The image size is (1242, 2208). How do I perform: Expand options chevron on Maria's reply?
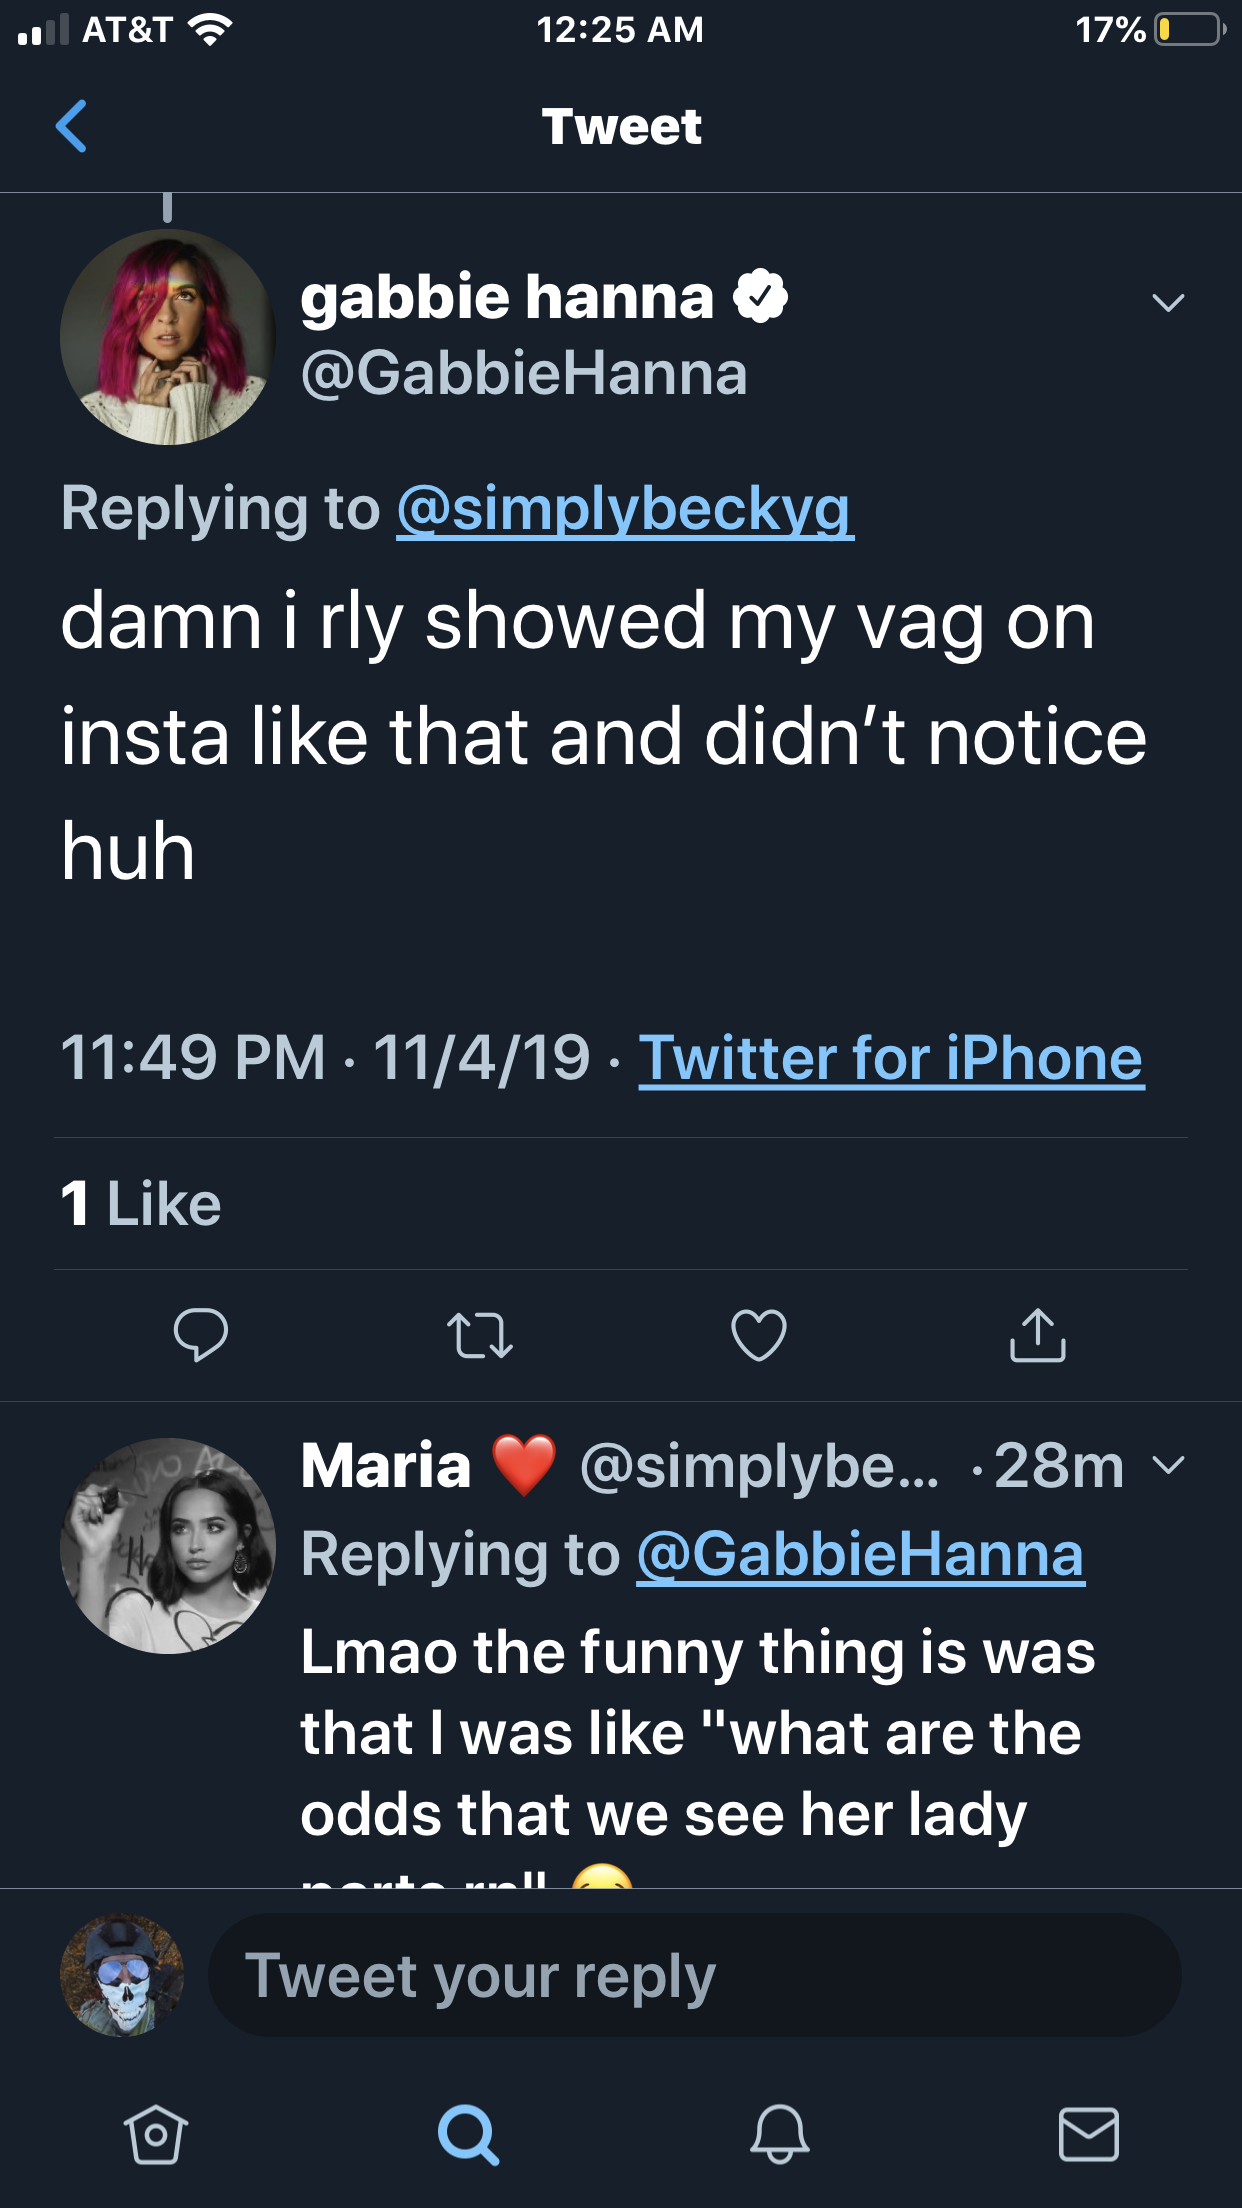coord(1168,1466)
